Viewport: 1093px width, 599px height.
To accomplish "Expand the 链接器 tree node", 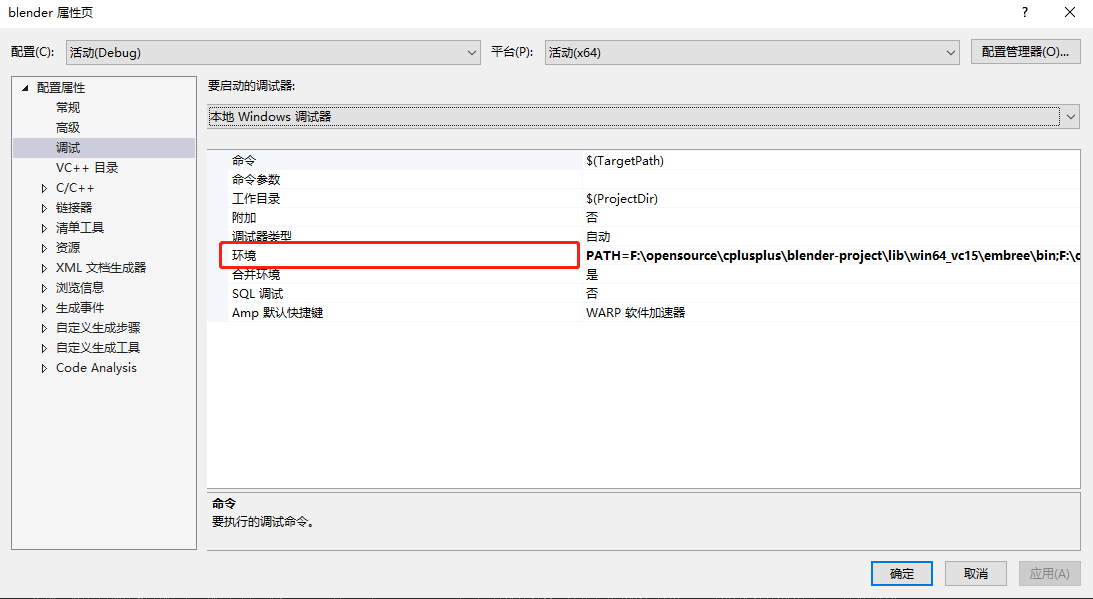I will coord(45,208).
